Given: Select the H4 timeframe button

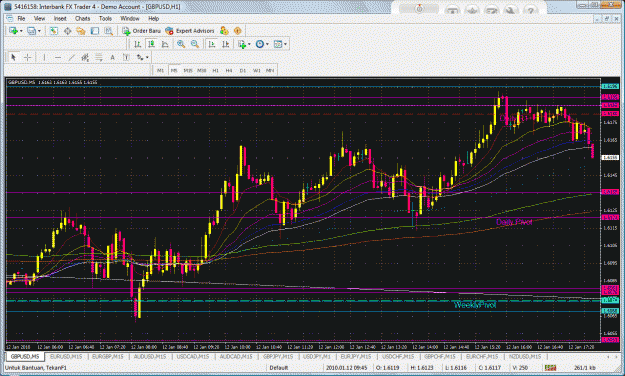Looking at the screenshot, I should [x=229, y=70].
